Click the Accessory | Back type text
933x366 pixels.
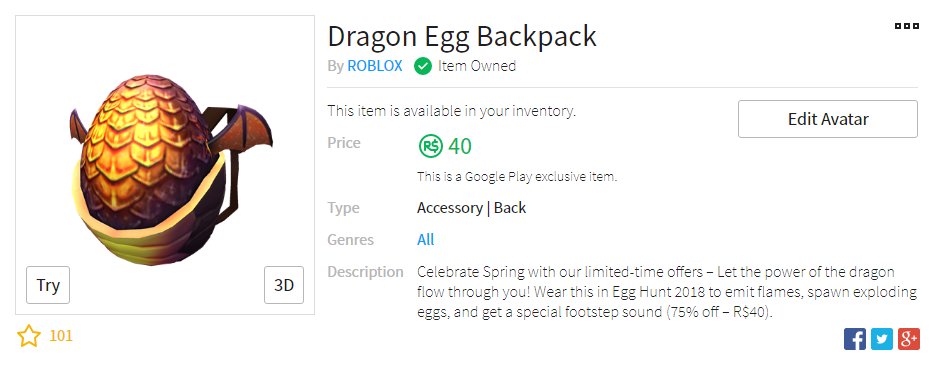(471, 208)
